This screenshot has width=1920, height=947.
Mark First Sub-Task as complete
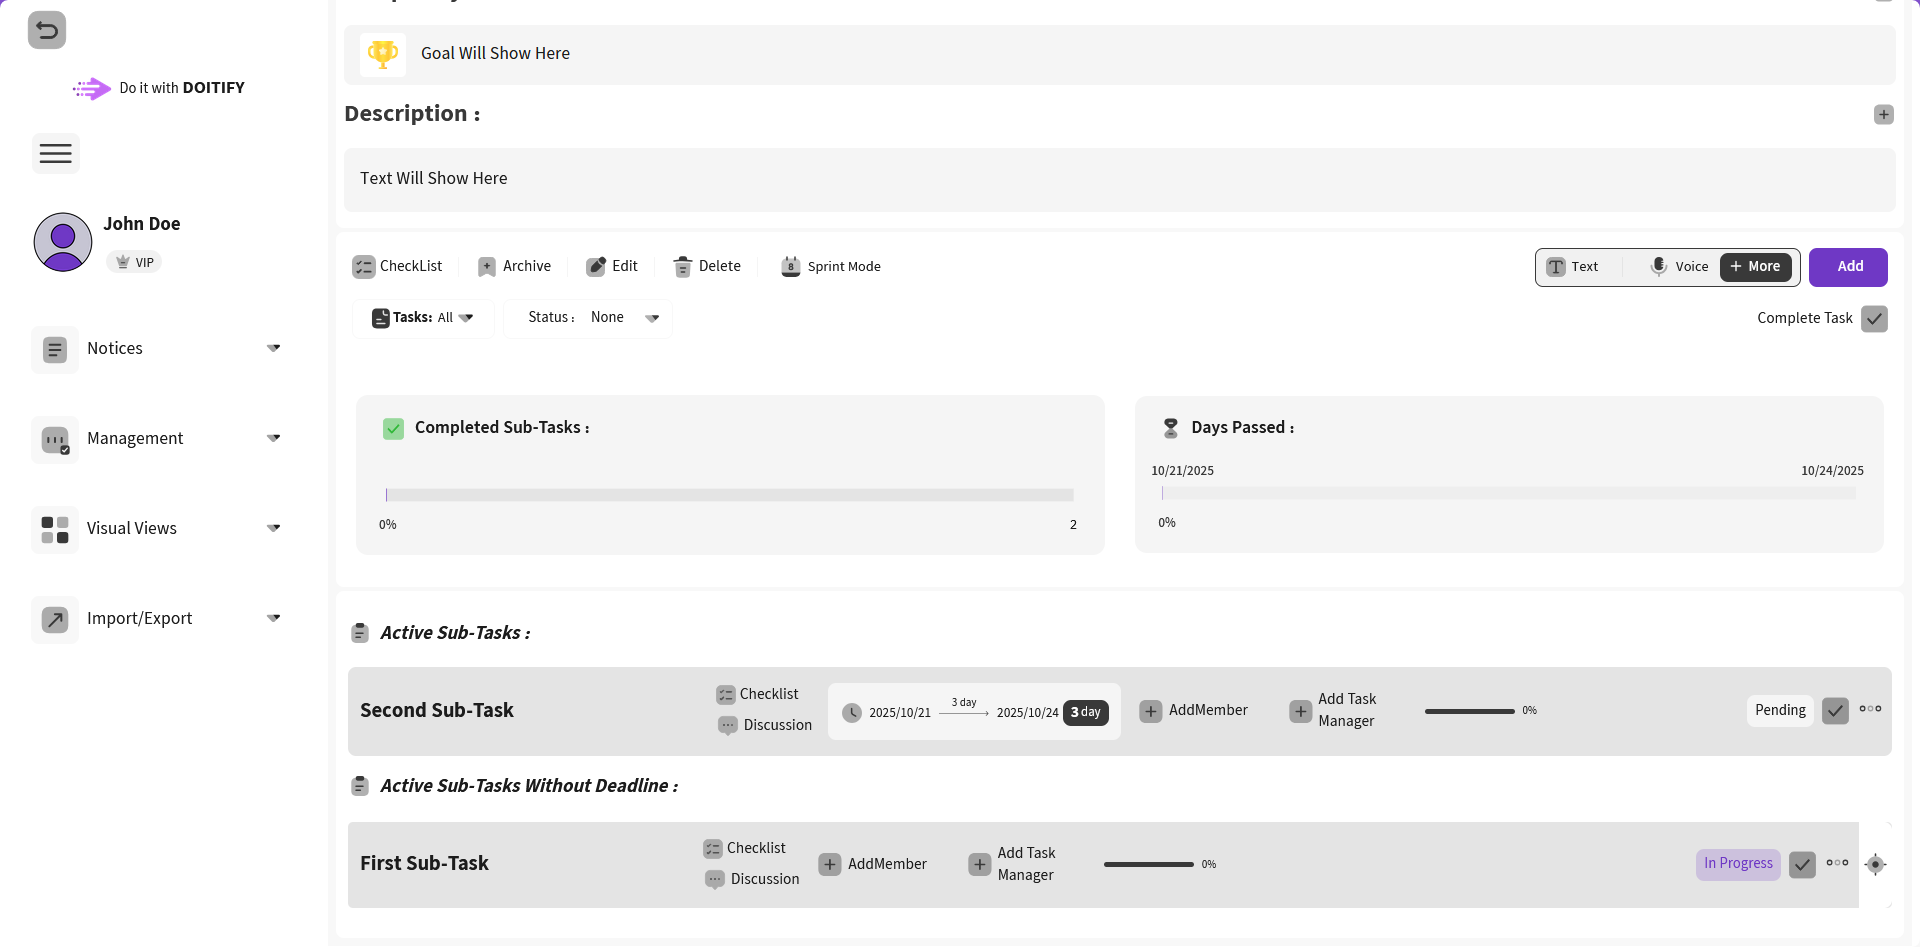[1802, 865]
